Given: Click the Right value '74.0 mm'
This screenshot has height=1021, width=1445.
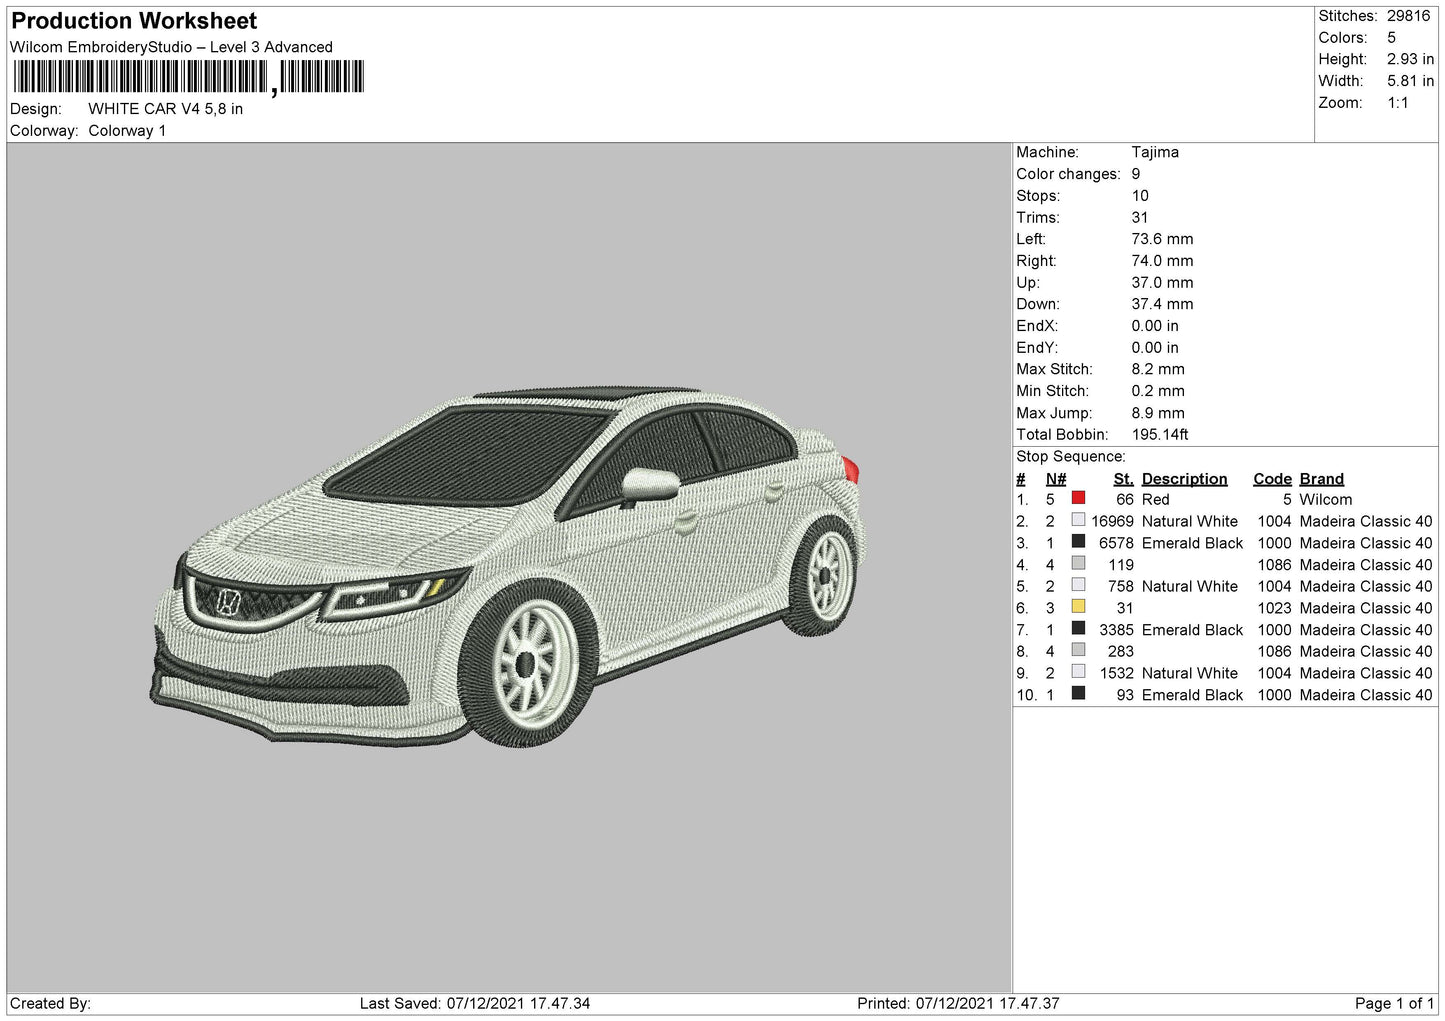Looking at the screenshot, I should 1162,261.
